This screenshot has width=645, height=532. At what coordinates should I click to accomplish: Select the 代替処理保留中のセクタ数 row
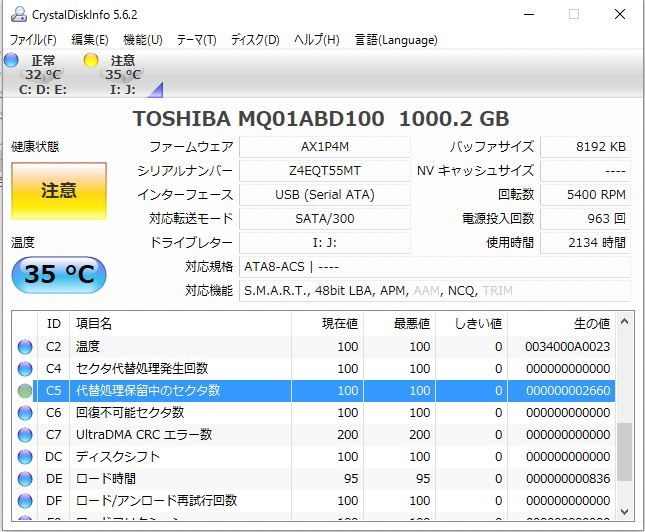[x=313, y=391]
